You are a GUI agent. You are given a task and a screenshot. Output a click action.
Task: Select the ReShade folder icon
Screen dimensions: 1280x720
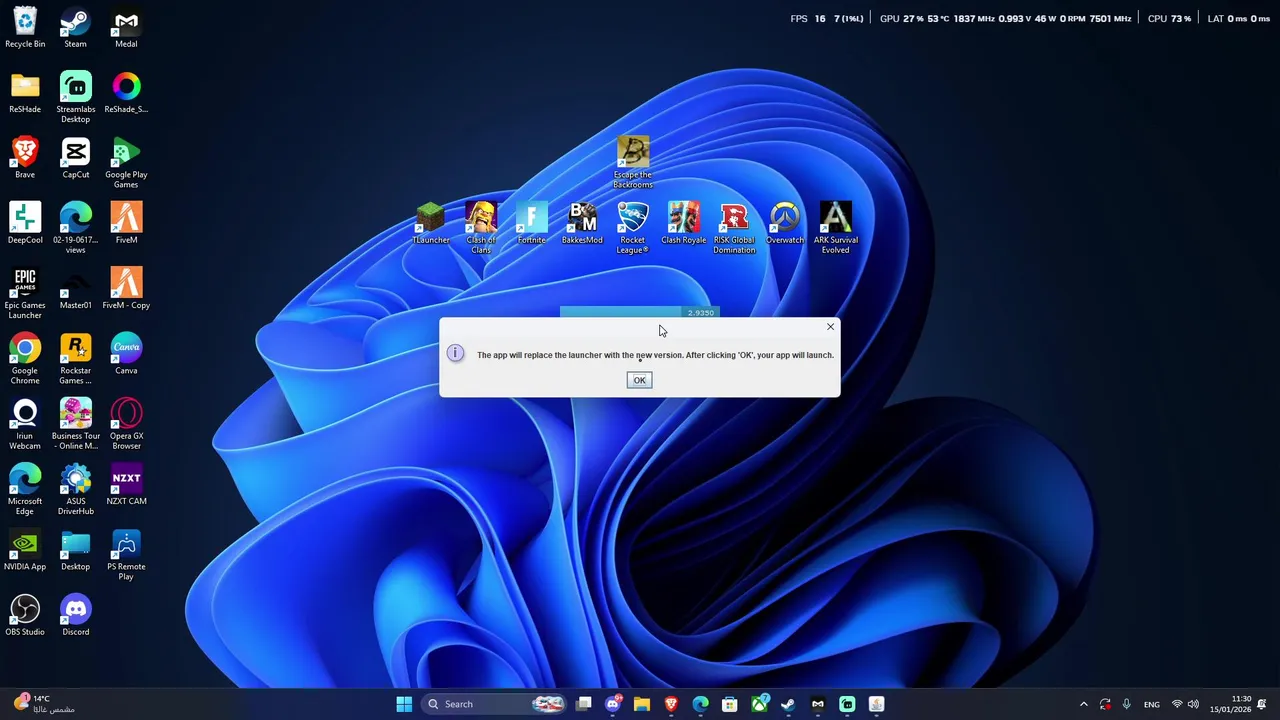point(25,93)
